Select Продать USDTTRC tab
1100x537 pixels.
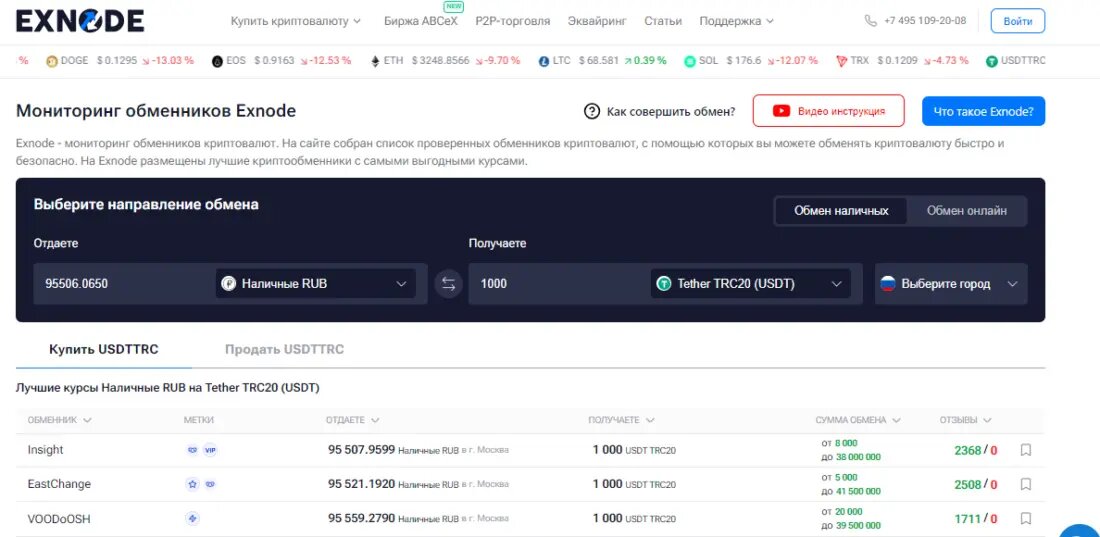pos(284,349)
